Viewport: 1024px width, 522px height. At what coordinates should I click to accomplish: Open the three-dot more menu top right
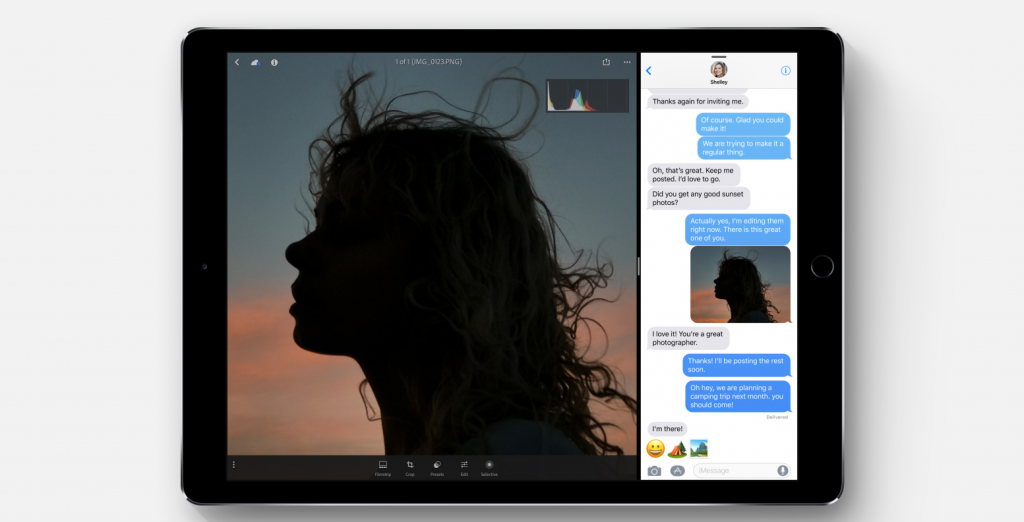(x=627, y=62)
